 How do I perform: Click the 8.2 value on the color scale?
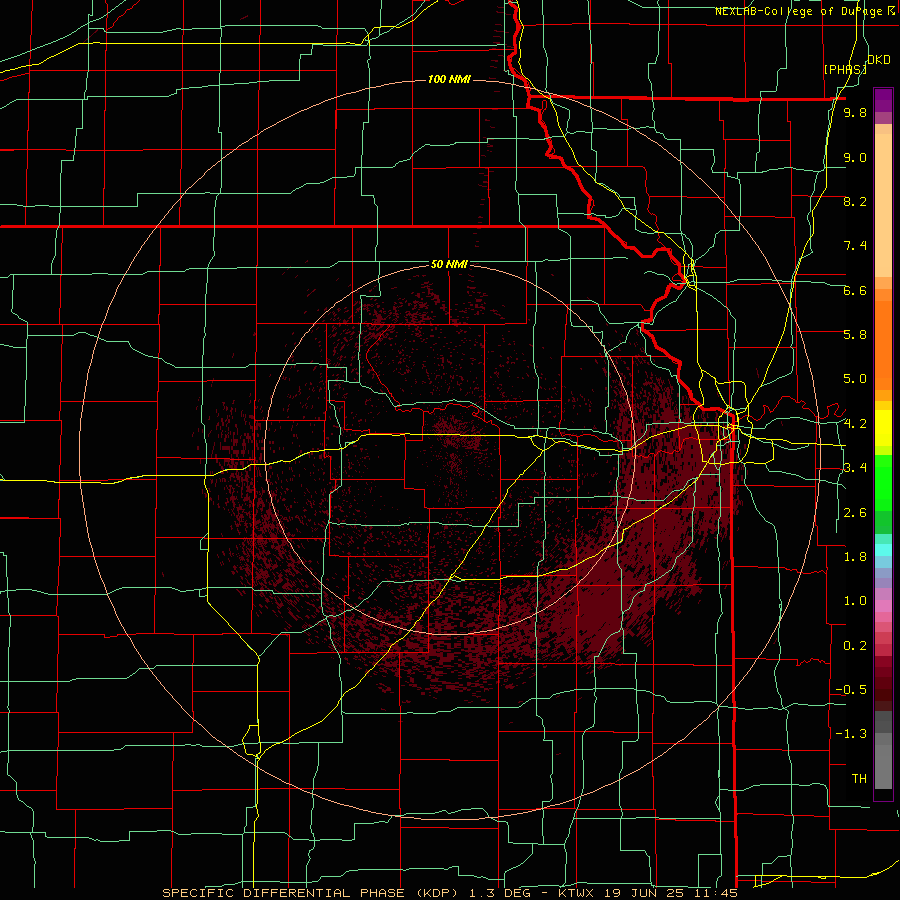click(855, 201)
